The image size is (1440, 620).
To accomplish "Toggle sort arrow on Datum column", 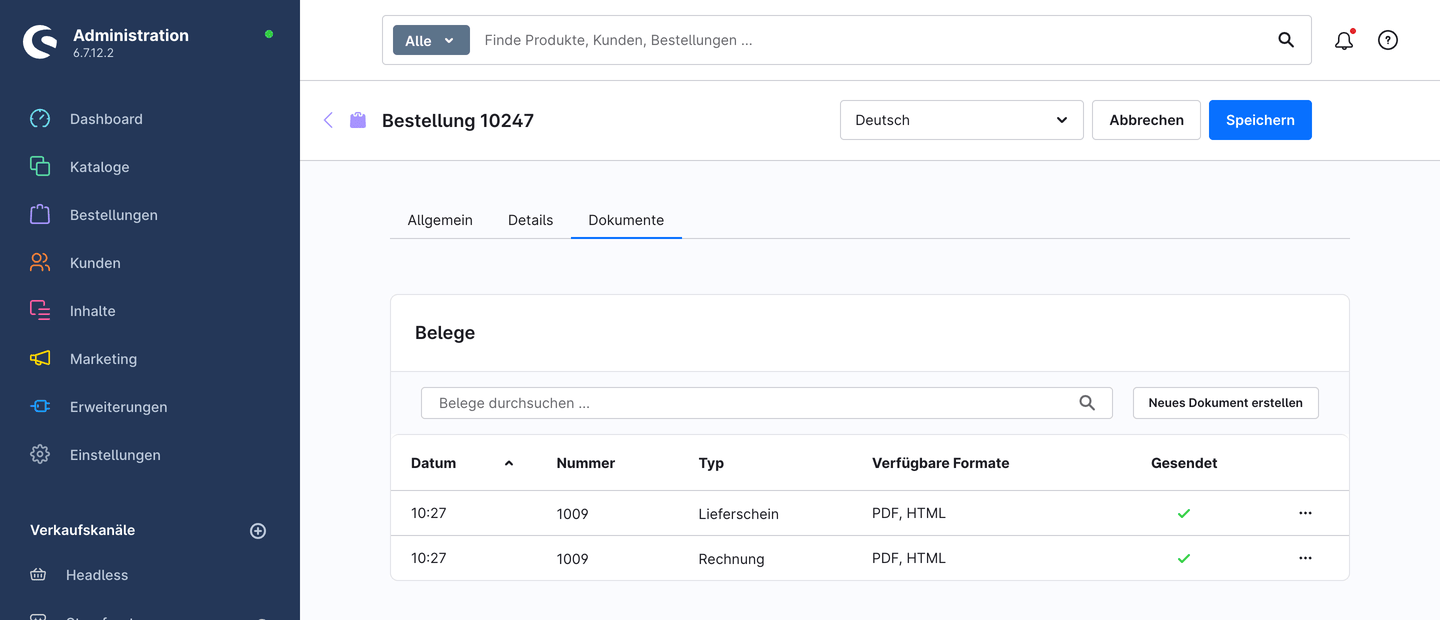I will point(509,463).
